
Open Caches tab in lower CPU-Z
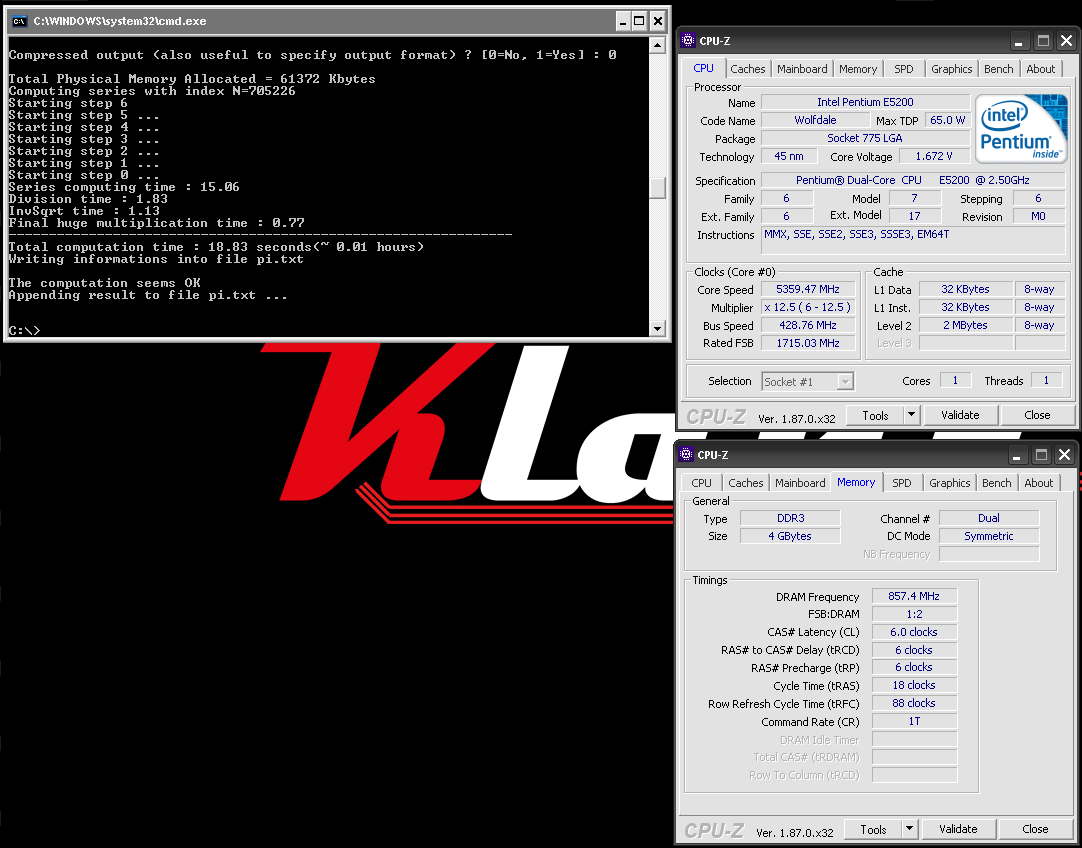746,483
